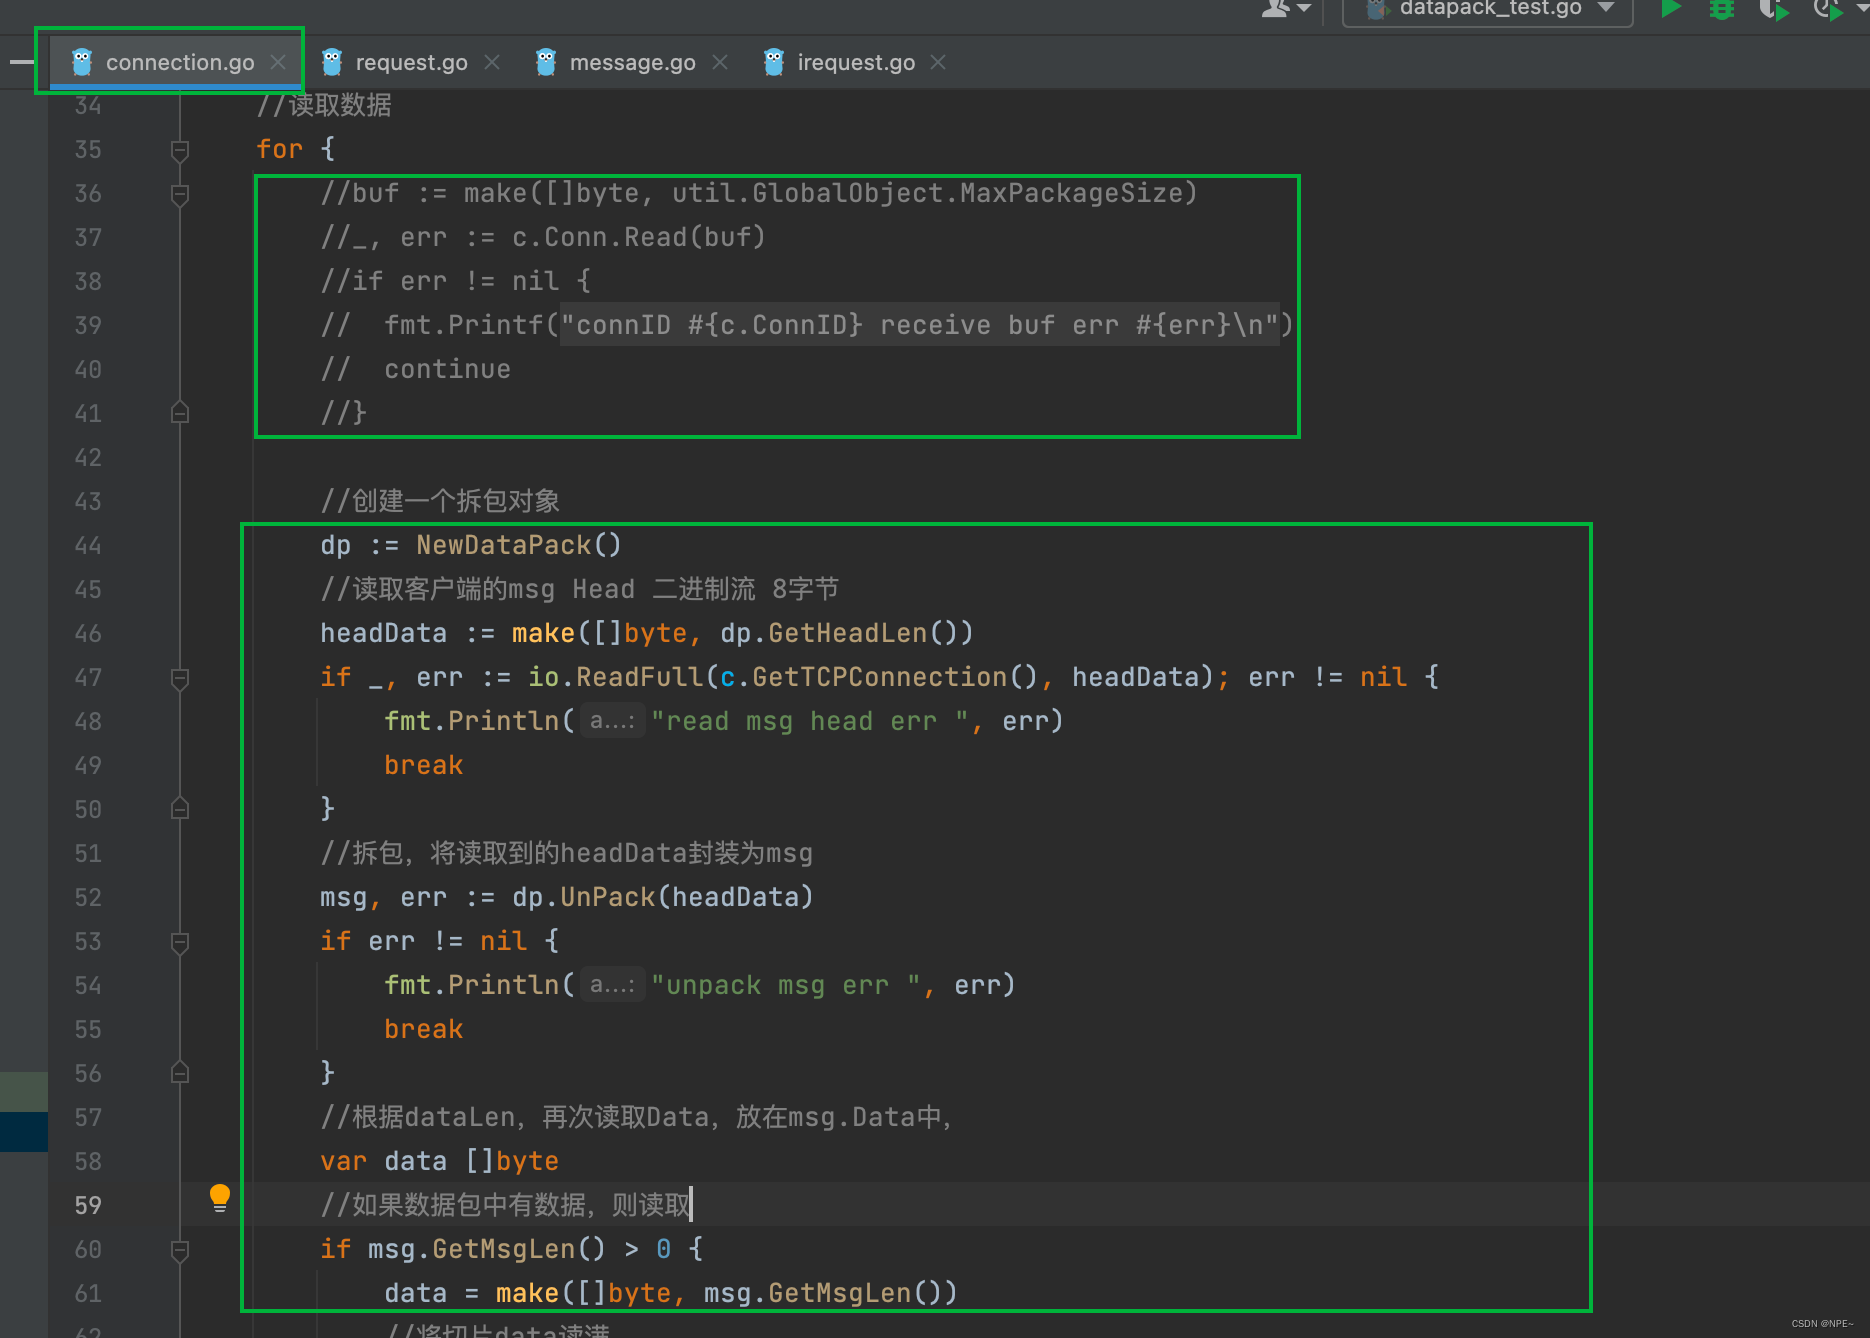Click commented c.Conn.Read(buf) line

[543, 237]
